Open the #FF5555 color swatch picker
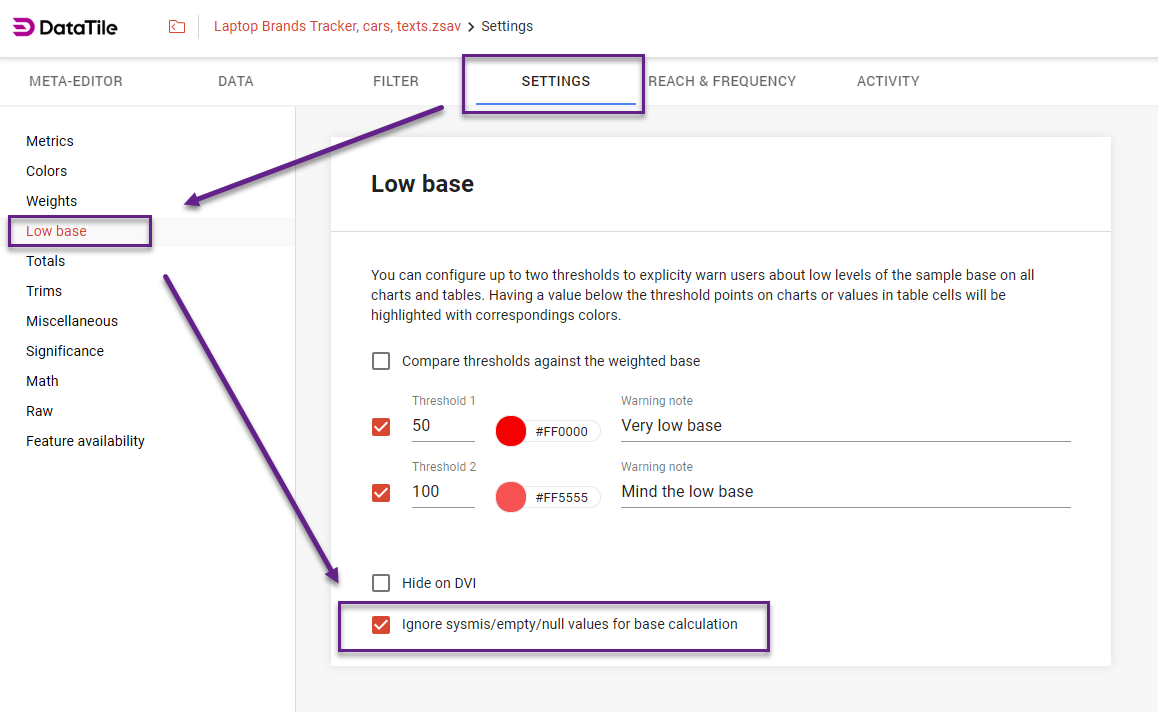 [x=511, y=497]
